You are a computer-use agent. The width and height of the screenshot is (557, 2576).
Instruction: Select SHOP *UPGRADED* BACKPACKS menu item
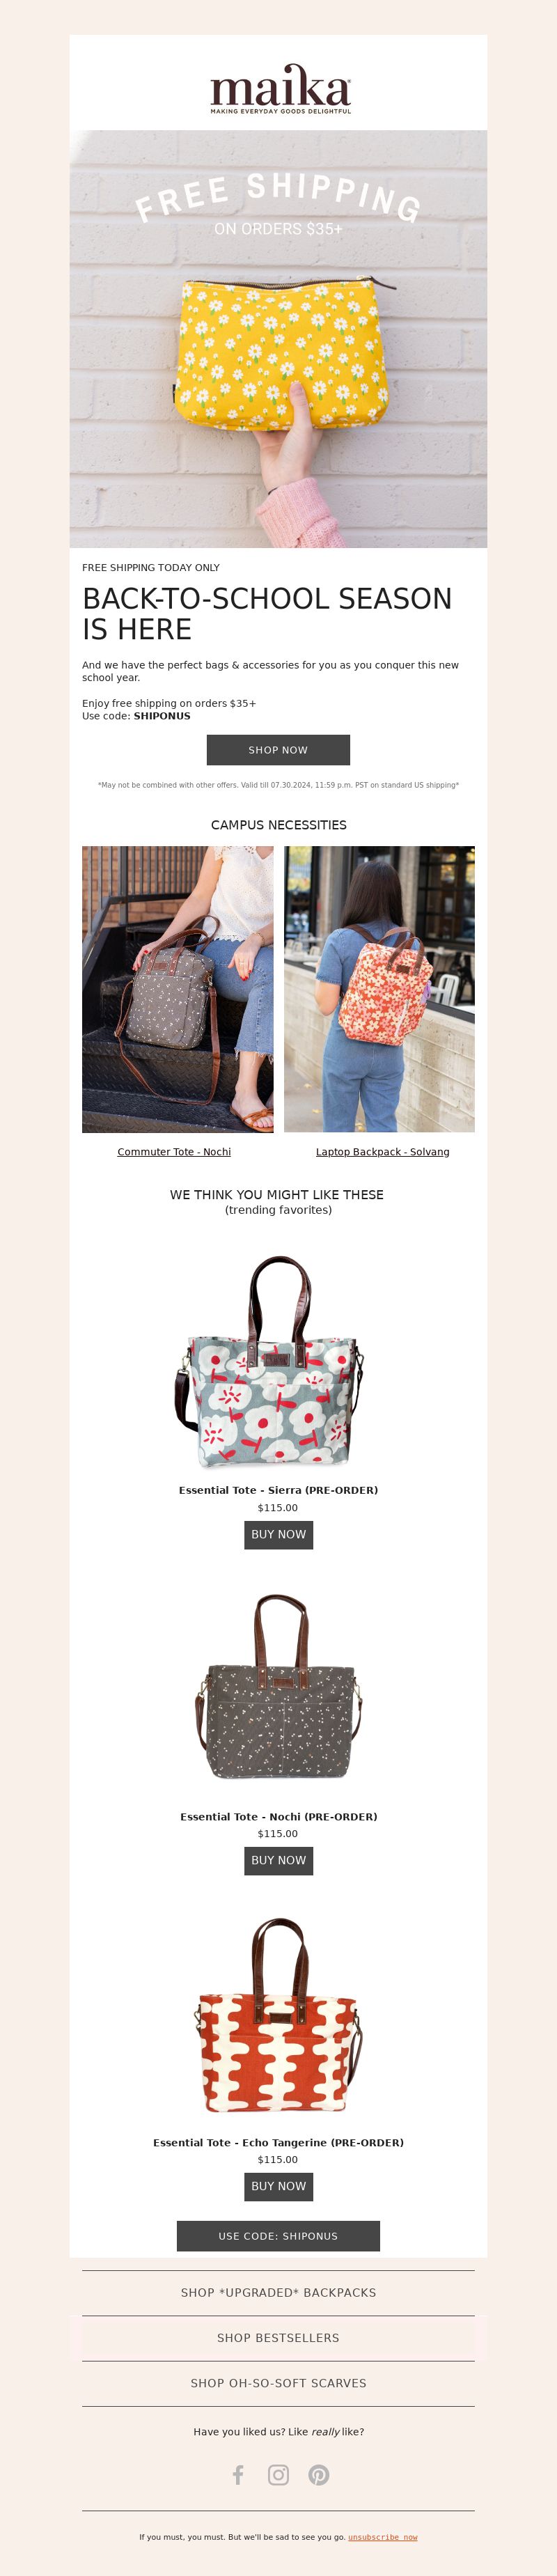pos(278,2293)
